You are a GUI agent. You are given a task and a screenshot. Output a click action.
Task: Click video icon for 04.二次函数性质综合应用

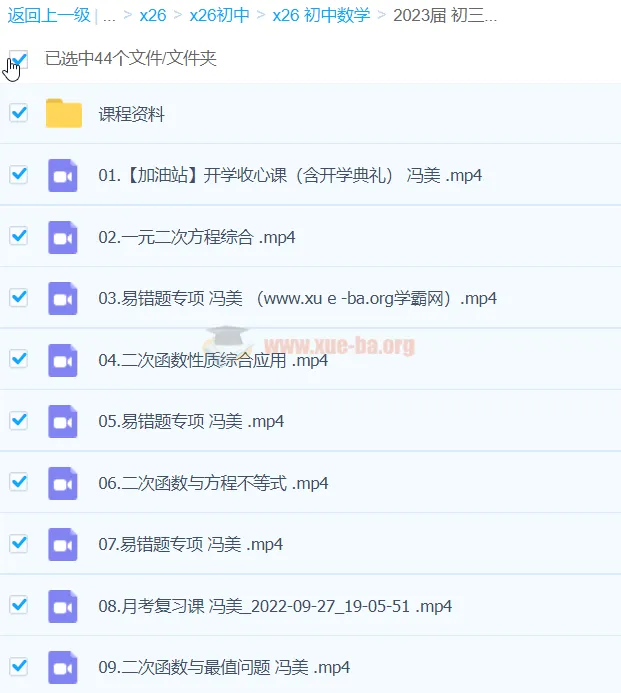(x=63, y=360)
